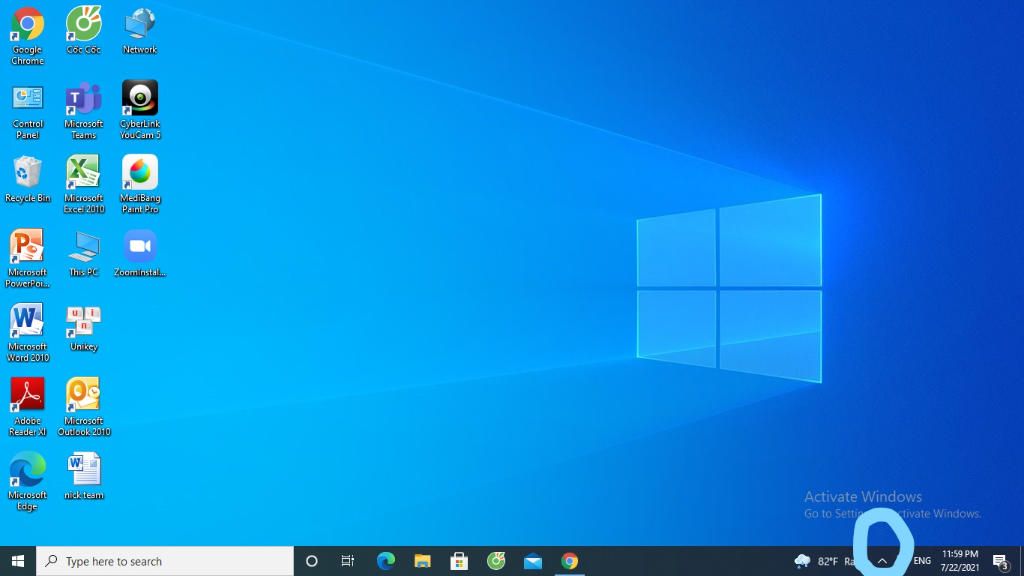Select CyberLink YouCam 5 desktop icon

(x=140, y=110)
